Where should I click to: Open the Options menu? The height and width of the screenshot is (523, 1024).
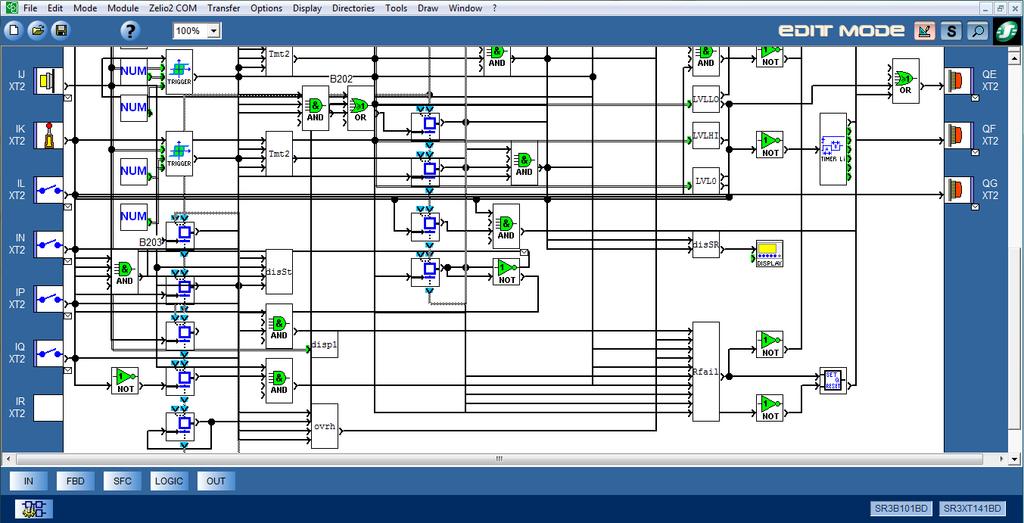[266, 8]
